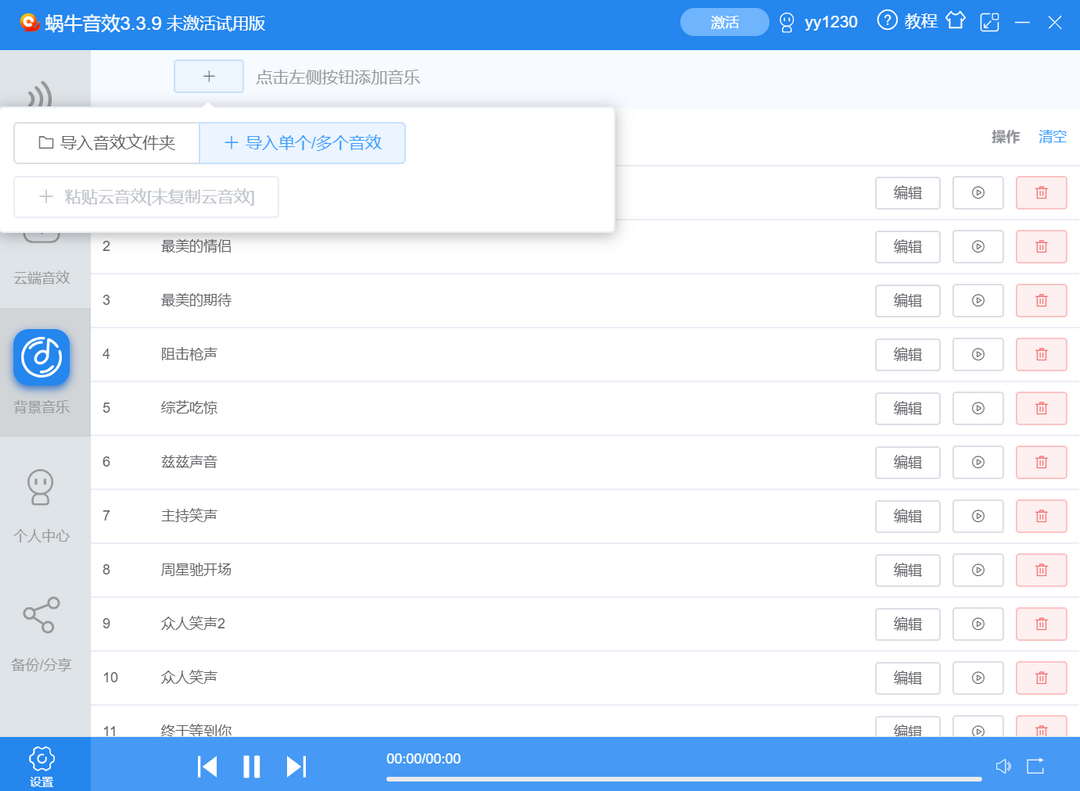
Task: Click 清空 to clear the music list
Action: coord(1051,137)
